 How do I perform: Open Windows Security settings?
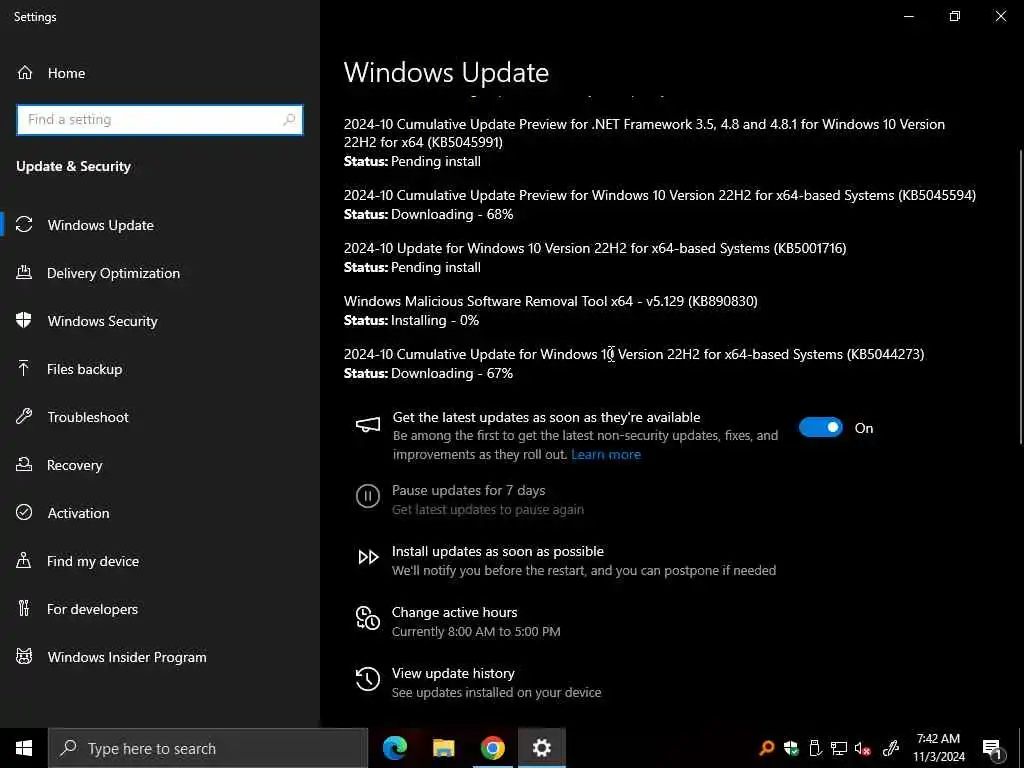click(103, 321)
